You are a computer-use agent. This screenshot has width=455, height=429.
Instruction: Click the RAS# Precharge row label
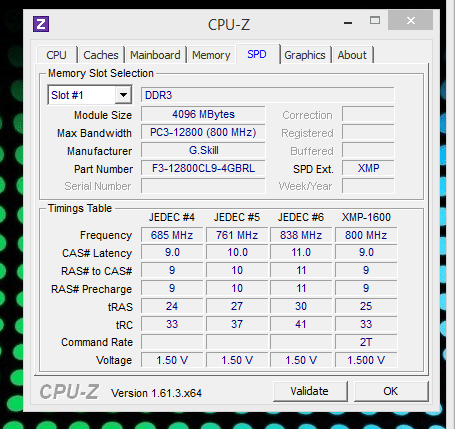(x=91, y=289)
